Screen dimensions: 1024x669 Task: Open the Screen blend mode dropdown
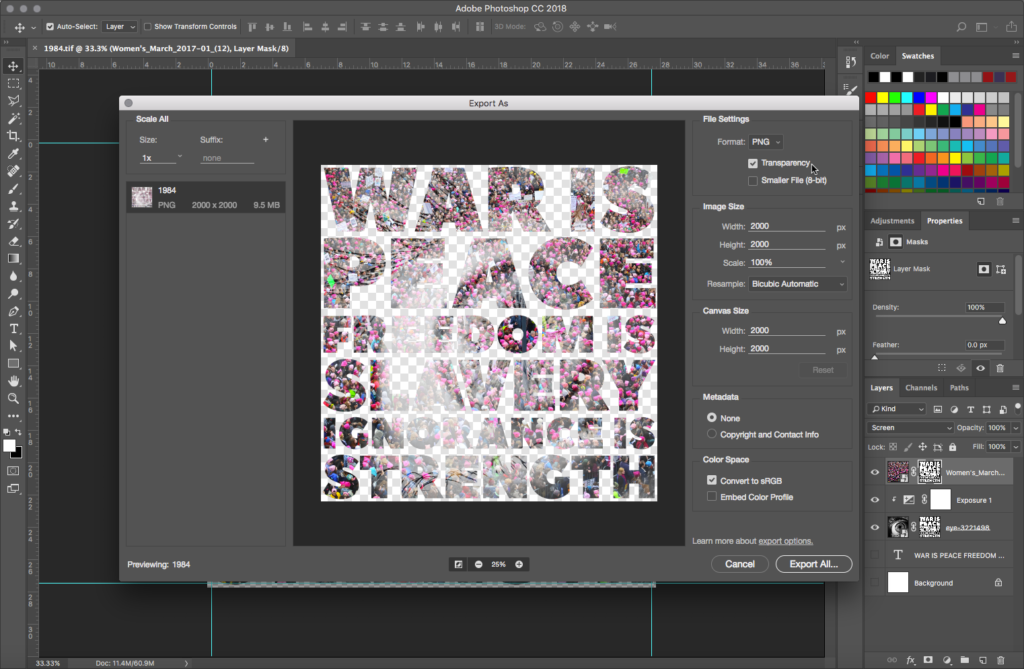point(911,428)
